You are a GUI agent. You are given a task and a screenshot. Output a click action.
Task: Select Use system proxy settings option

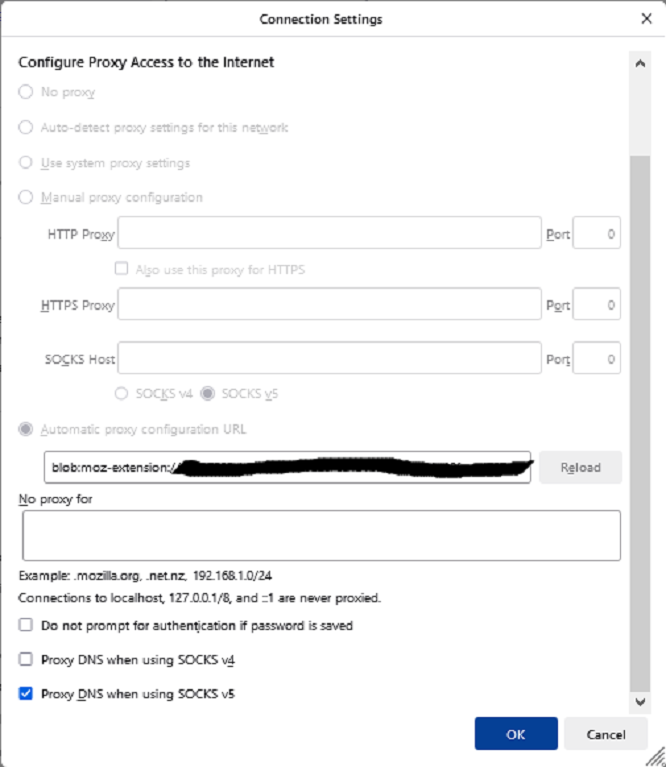click(26, 162)
